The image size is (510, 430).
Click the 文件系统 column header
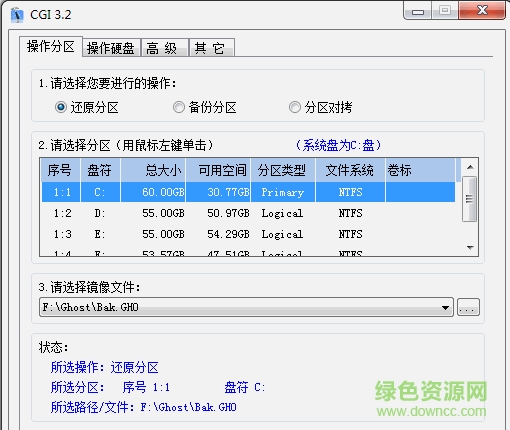(x=350, y=170)
